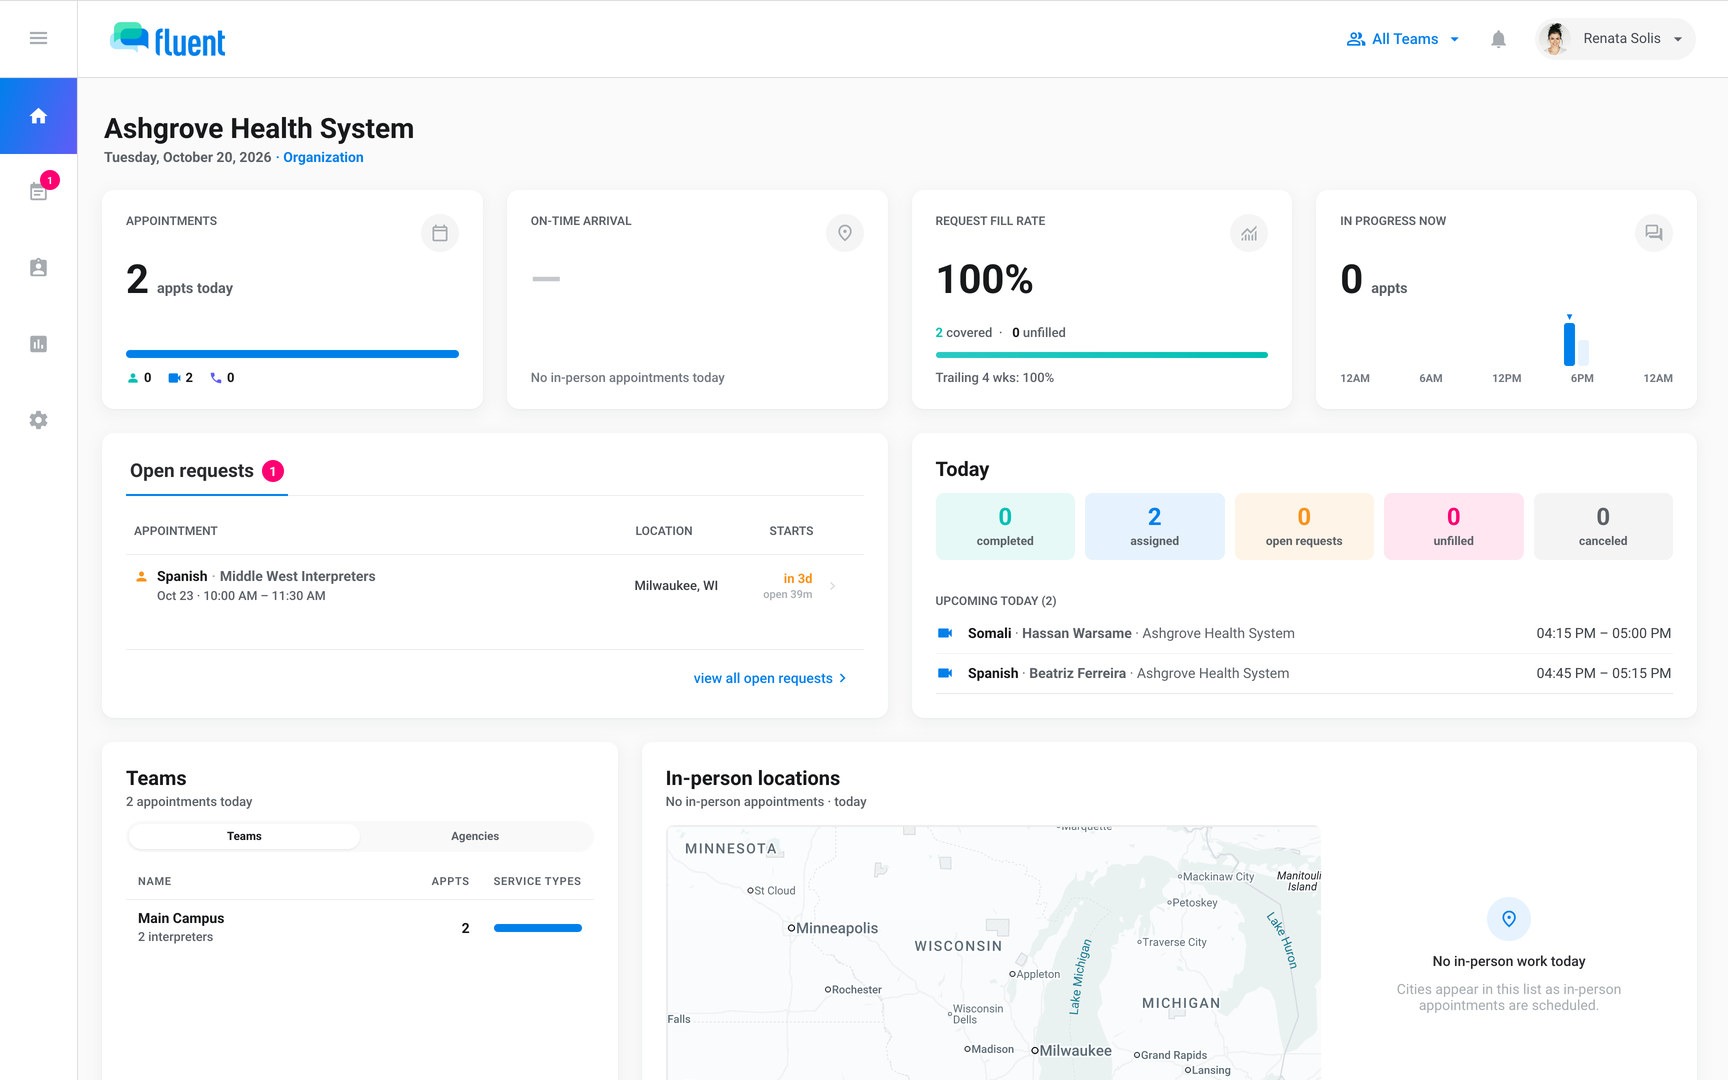Go to Home in sidebar

coord(38,116)
